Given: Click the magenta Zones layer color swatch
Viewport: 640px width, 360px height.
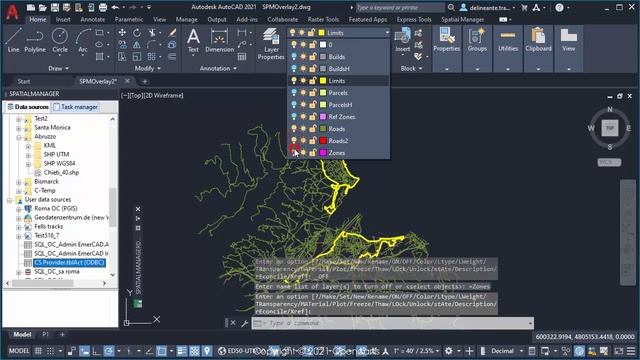Looking at the screenshot, I should click(323, 152).
